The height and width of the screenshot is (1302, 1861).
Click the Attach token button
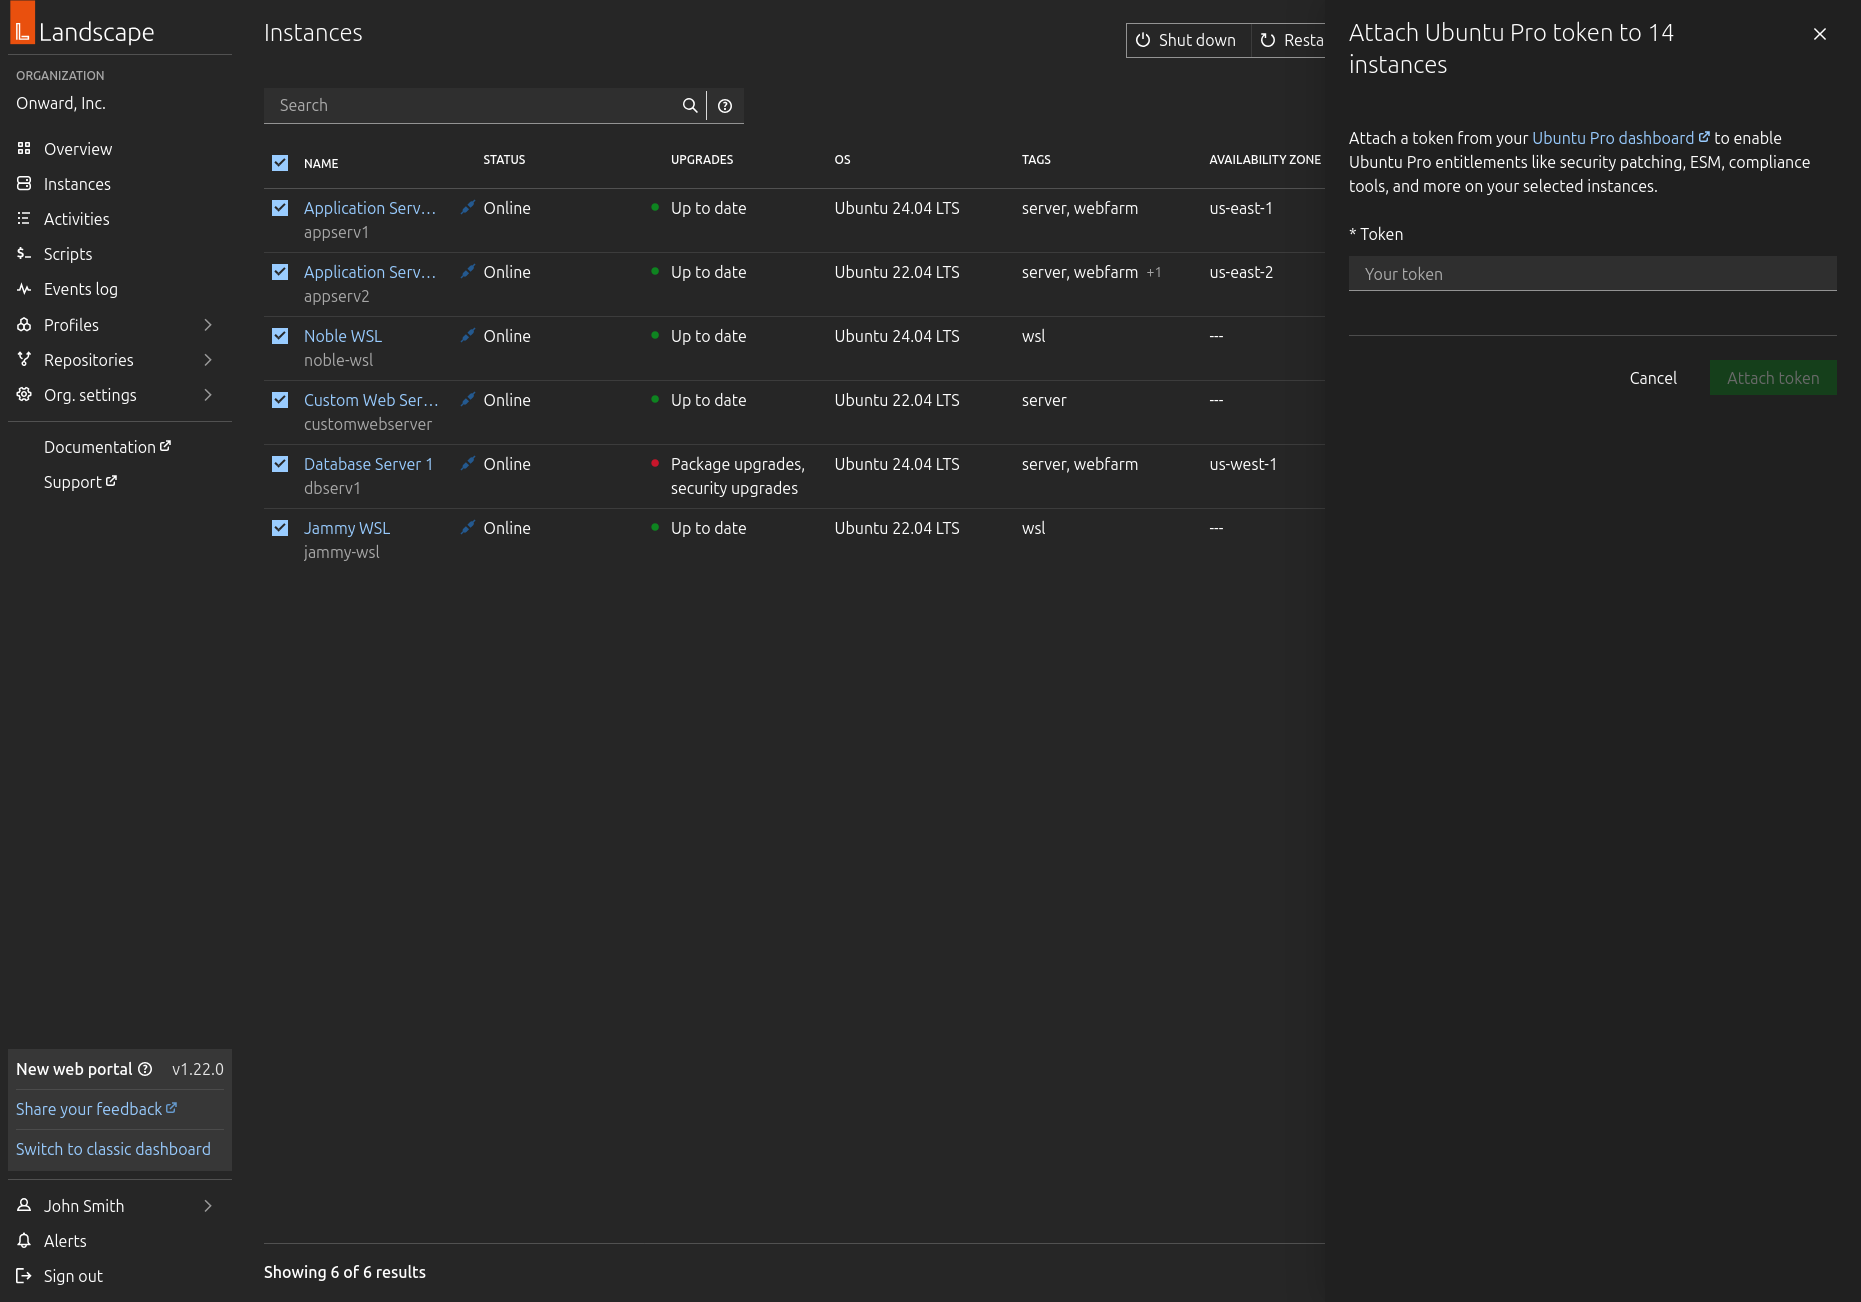click(x=1773, y=378)
